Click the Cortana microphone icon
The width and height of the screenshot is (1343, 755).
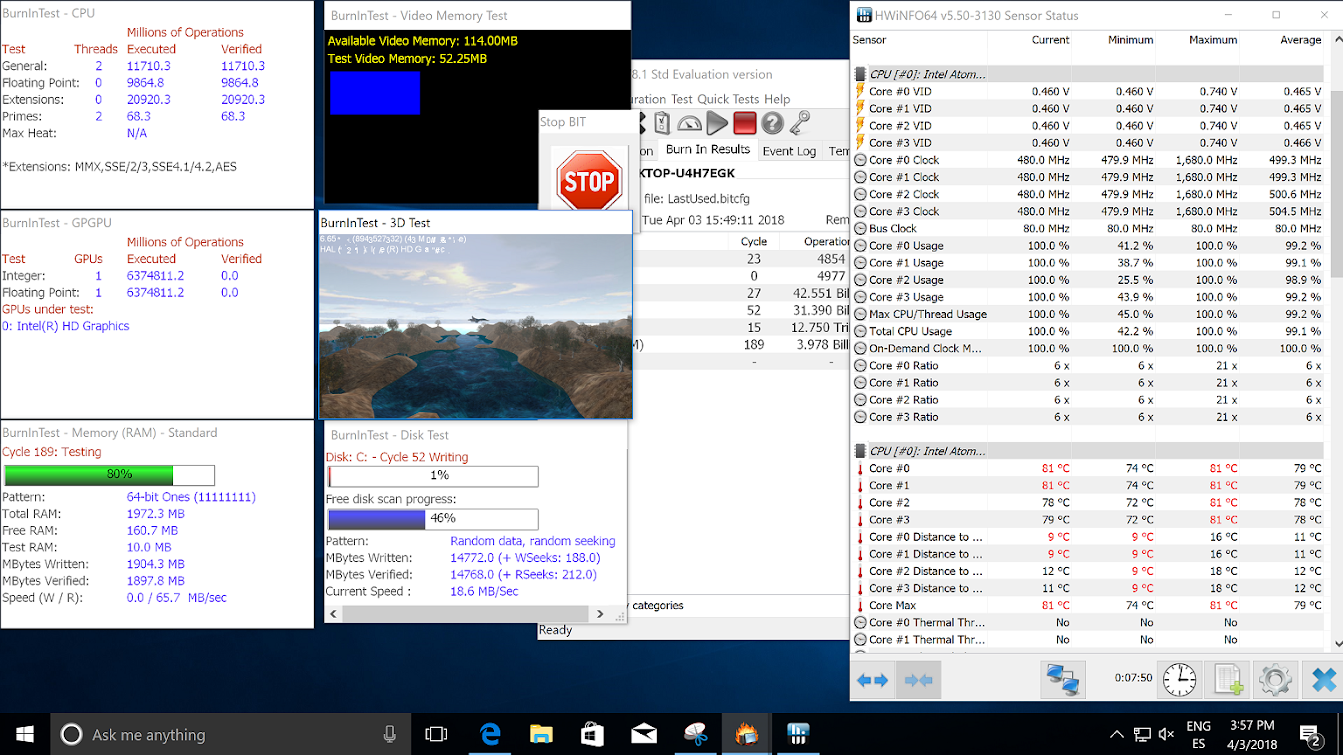click(x=390, y=734)
